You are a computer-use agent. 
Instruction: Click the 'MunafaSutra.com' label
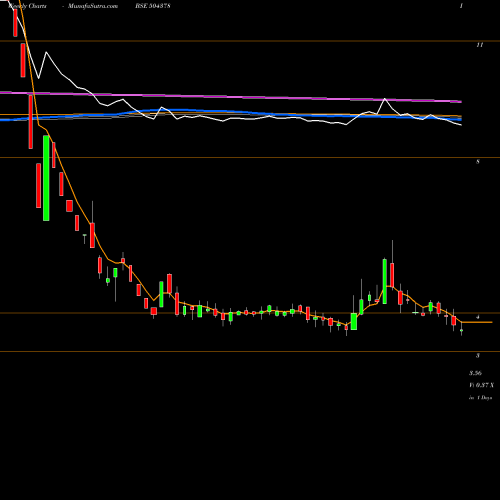tap(93, 6)
